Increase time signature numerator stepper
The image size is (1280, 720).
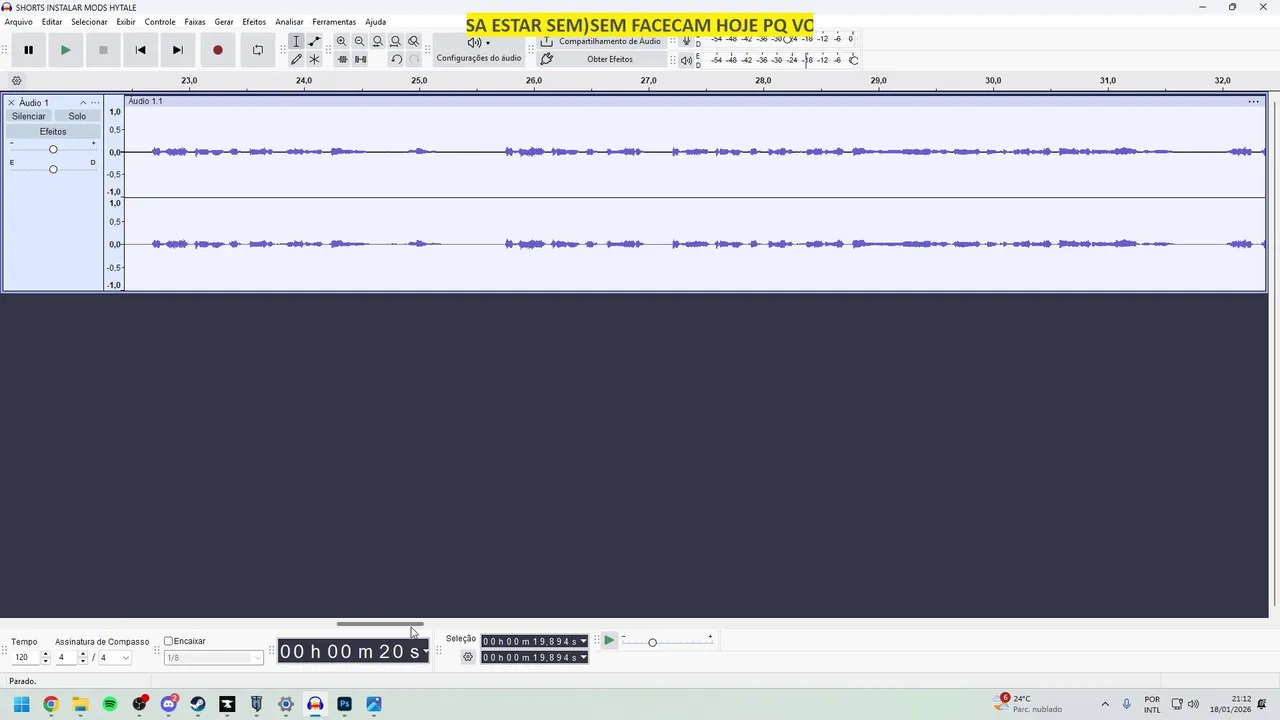(83, 655)
